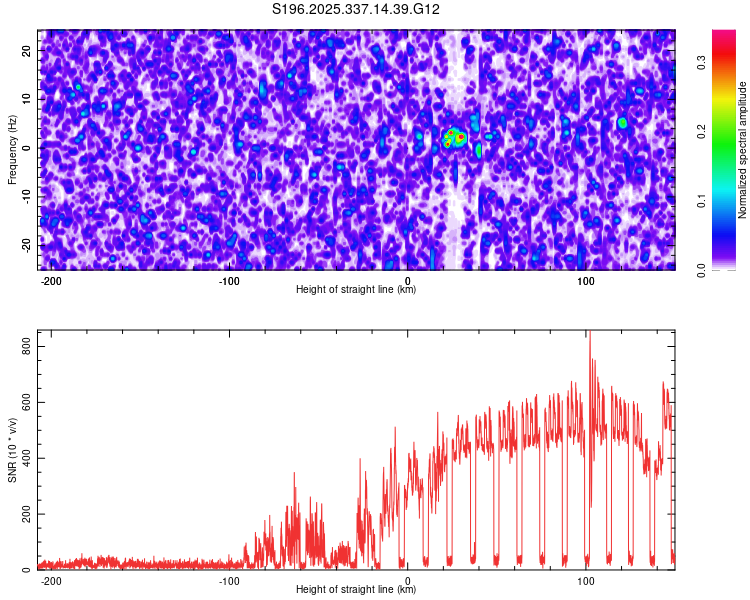Click the magenta top of the color bar

[x=723, y=38]
